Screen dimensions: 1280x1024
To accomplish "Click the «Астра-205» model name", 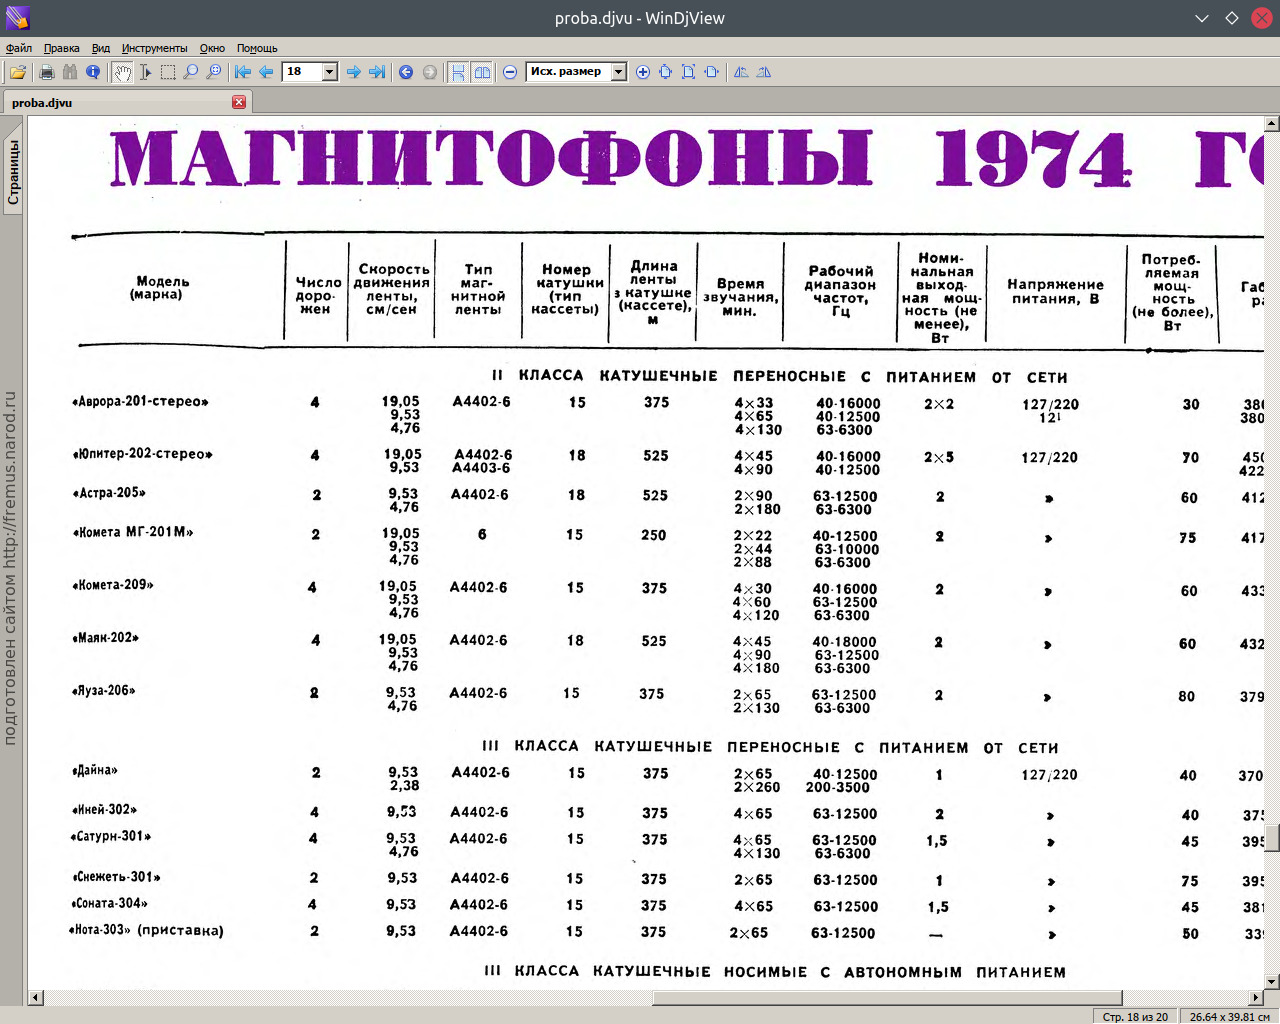I will (109, 493).
